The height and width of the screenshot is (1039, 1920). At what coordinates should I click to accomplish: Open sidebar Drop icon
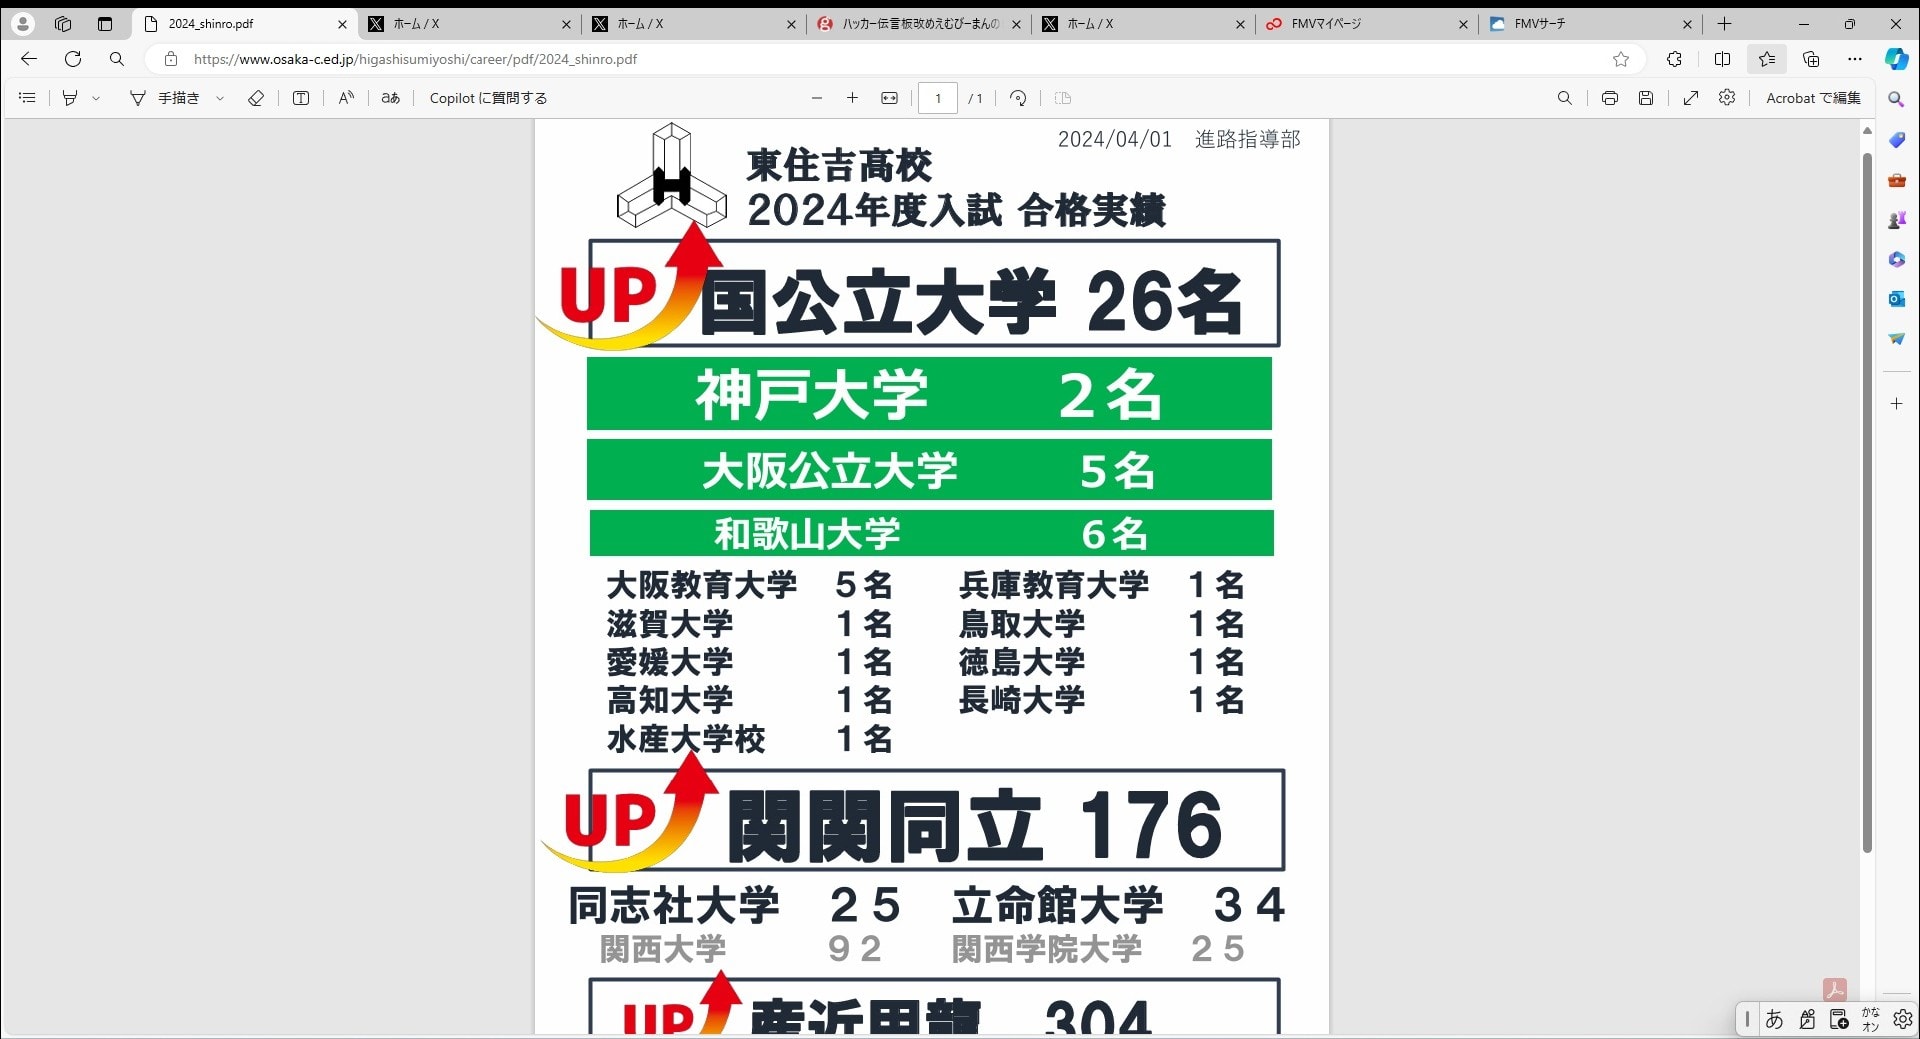1896,339
